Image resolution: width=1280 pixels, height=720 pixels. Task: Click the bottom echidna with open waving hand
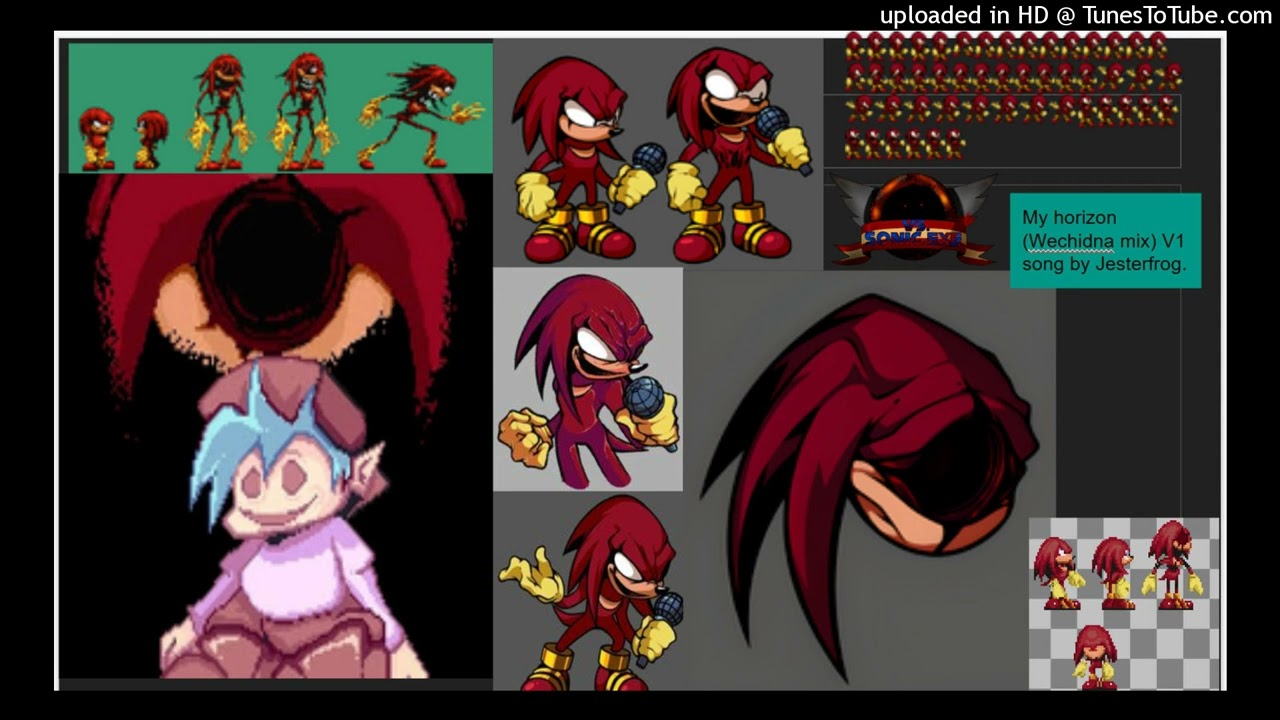point(592,593)
